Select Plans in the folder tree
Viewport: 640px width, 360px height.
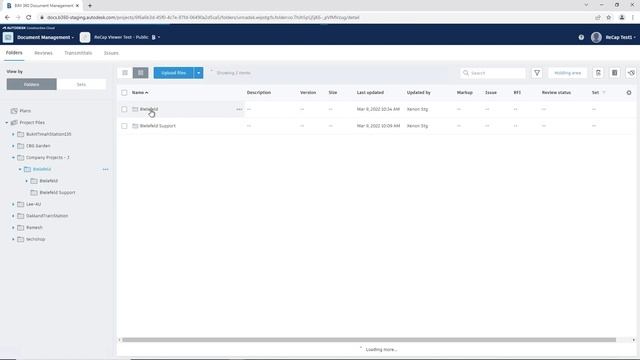(x=25, y=111)
